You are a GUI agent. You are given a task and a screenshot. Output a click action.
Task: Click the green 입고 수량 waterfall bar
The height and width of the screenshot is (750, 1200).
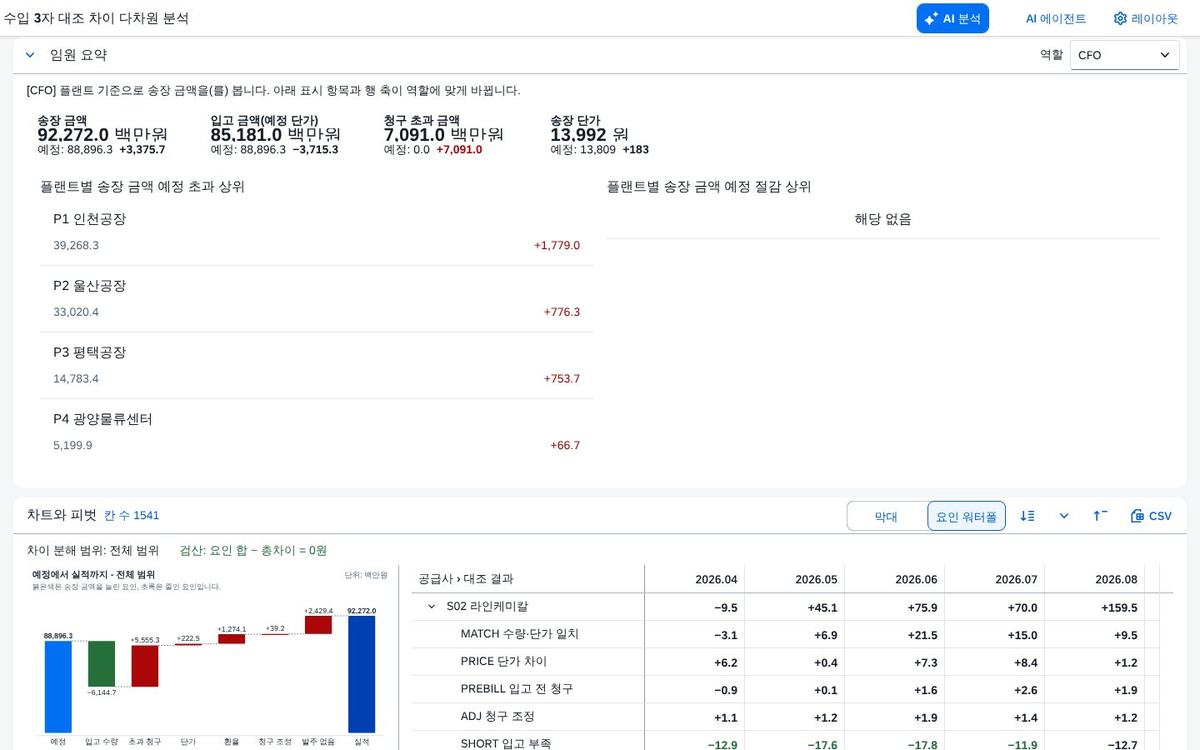click(x=102, y=664)
